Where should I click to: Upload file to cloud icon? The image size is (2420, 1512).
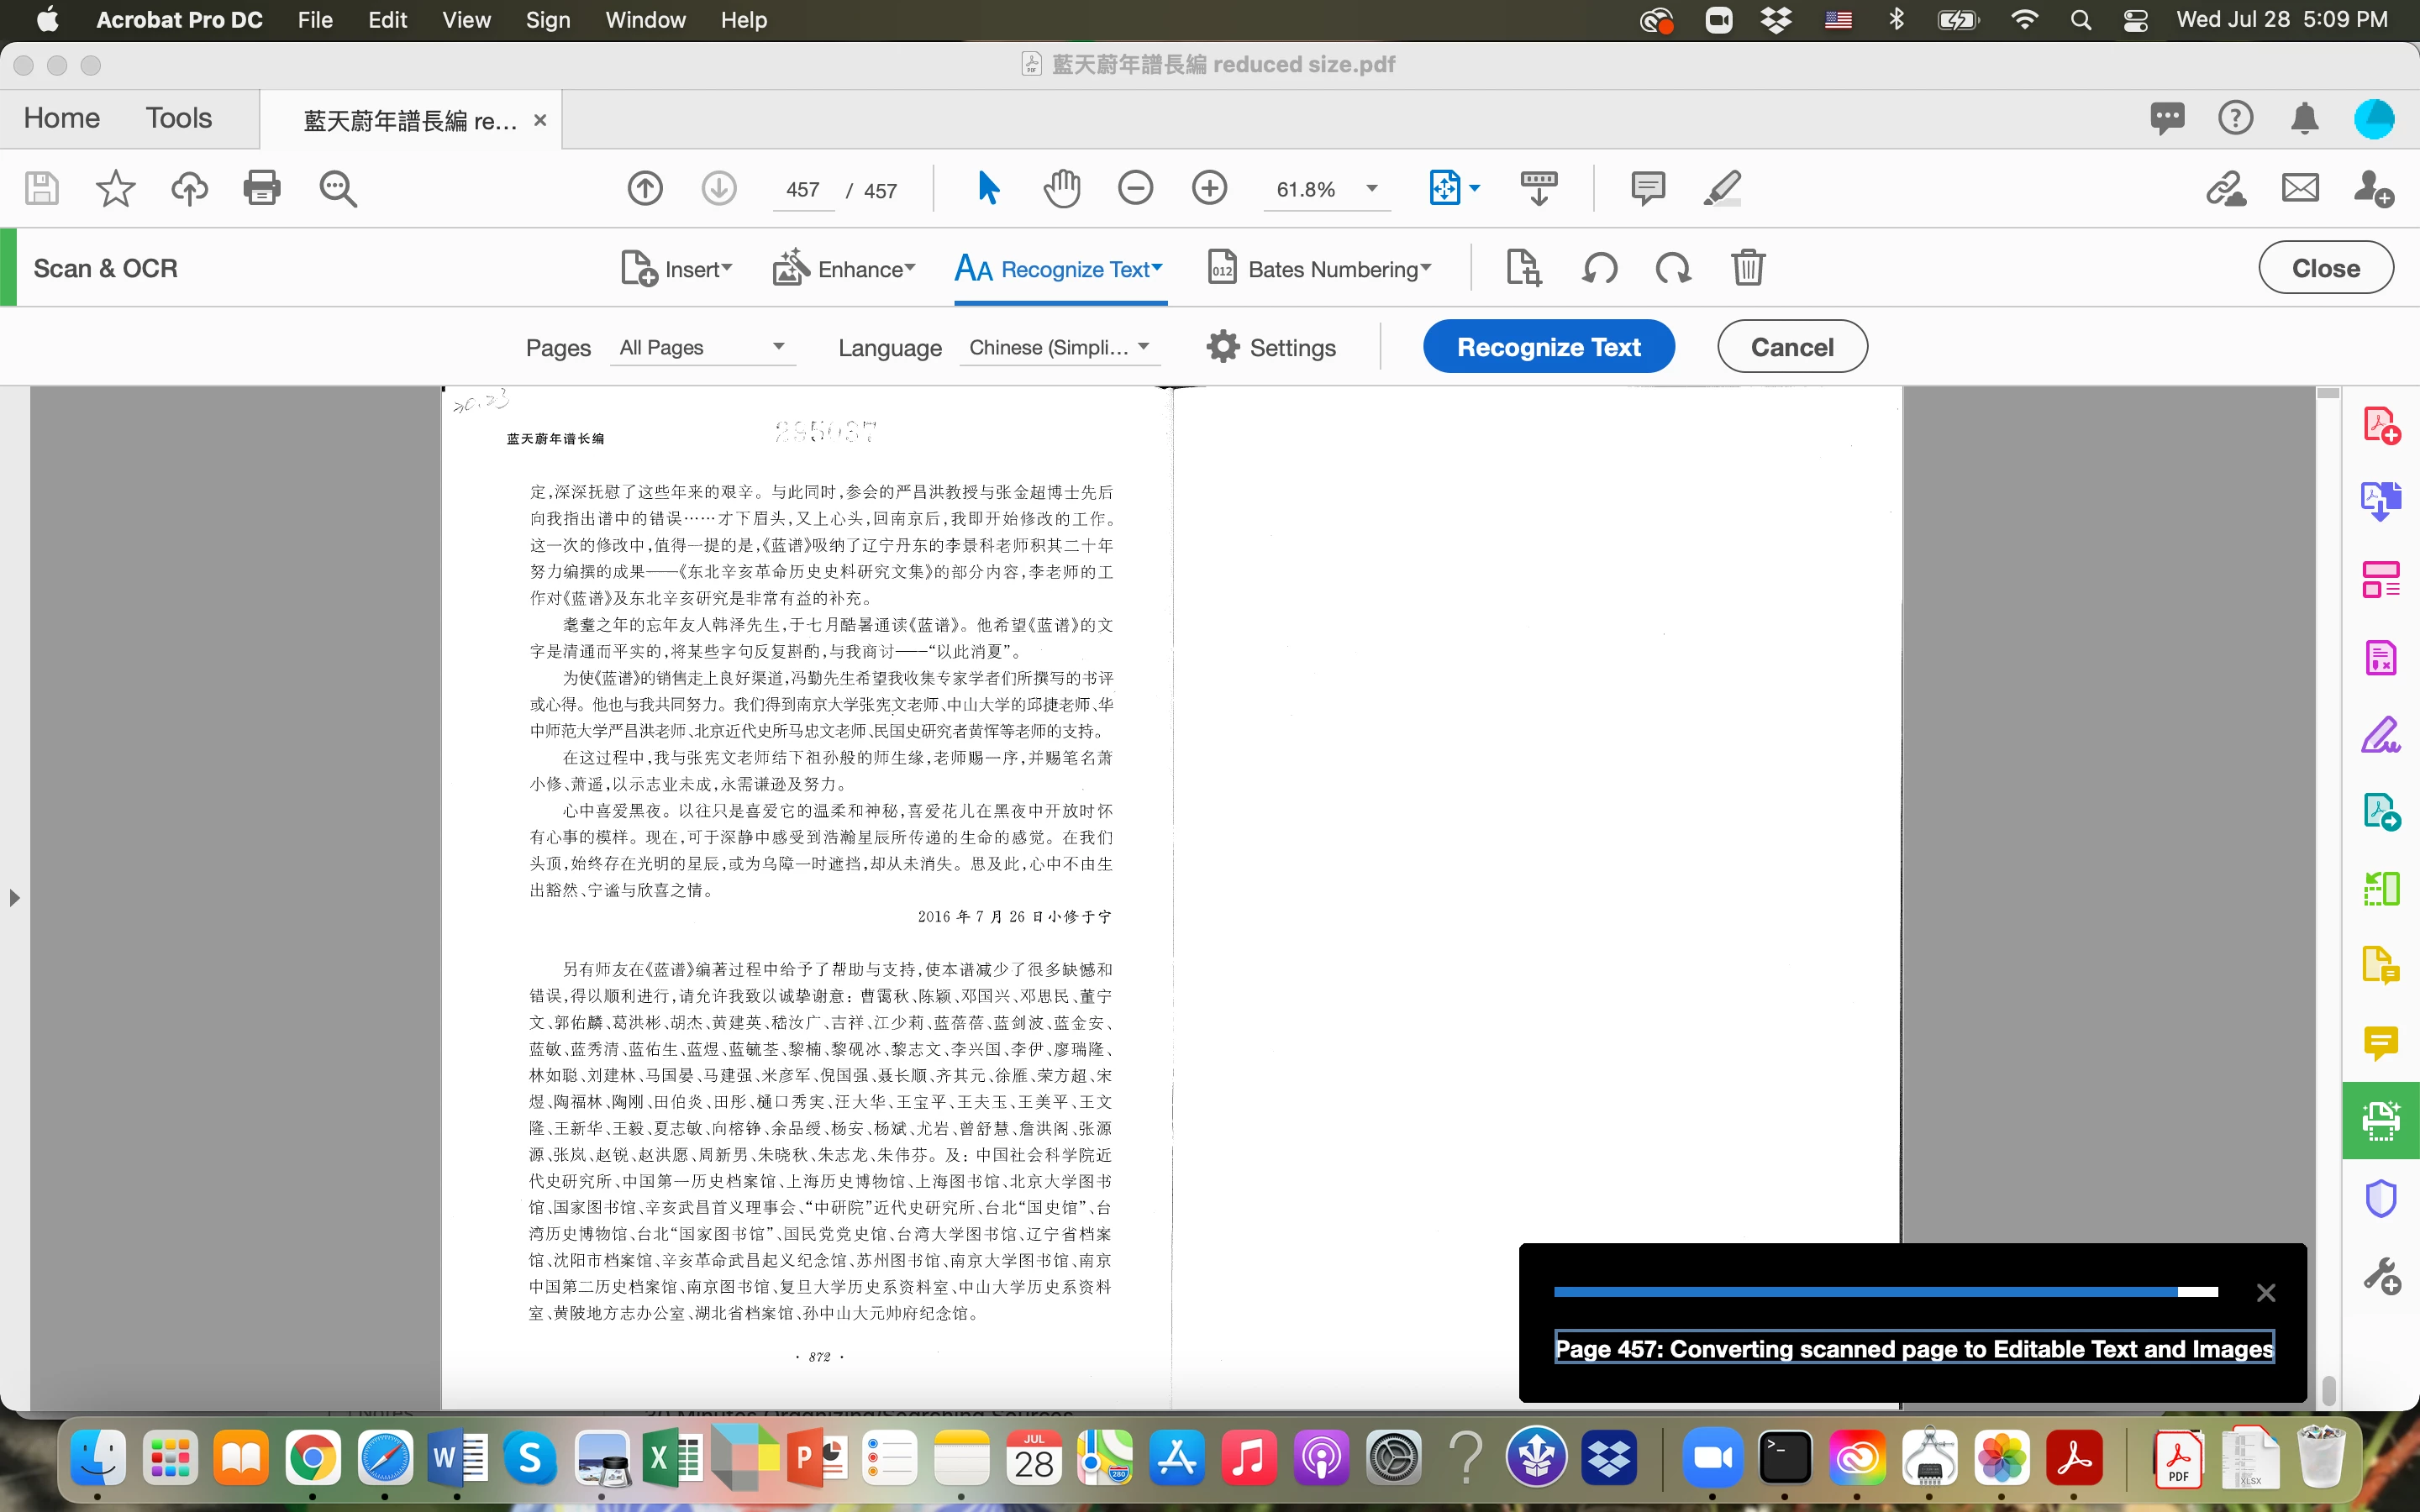coord(189,188)
